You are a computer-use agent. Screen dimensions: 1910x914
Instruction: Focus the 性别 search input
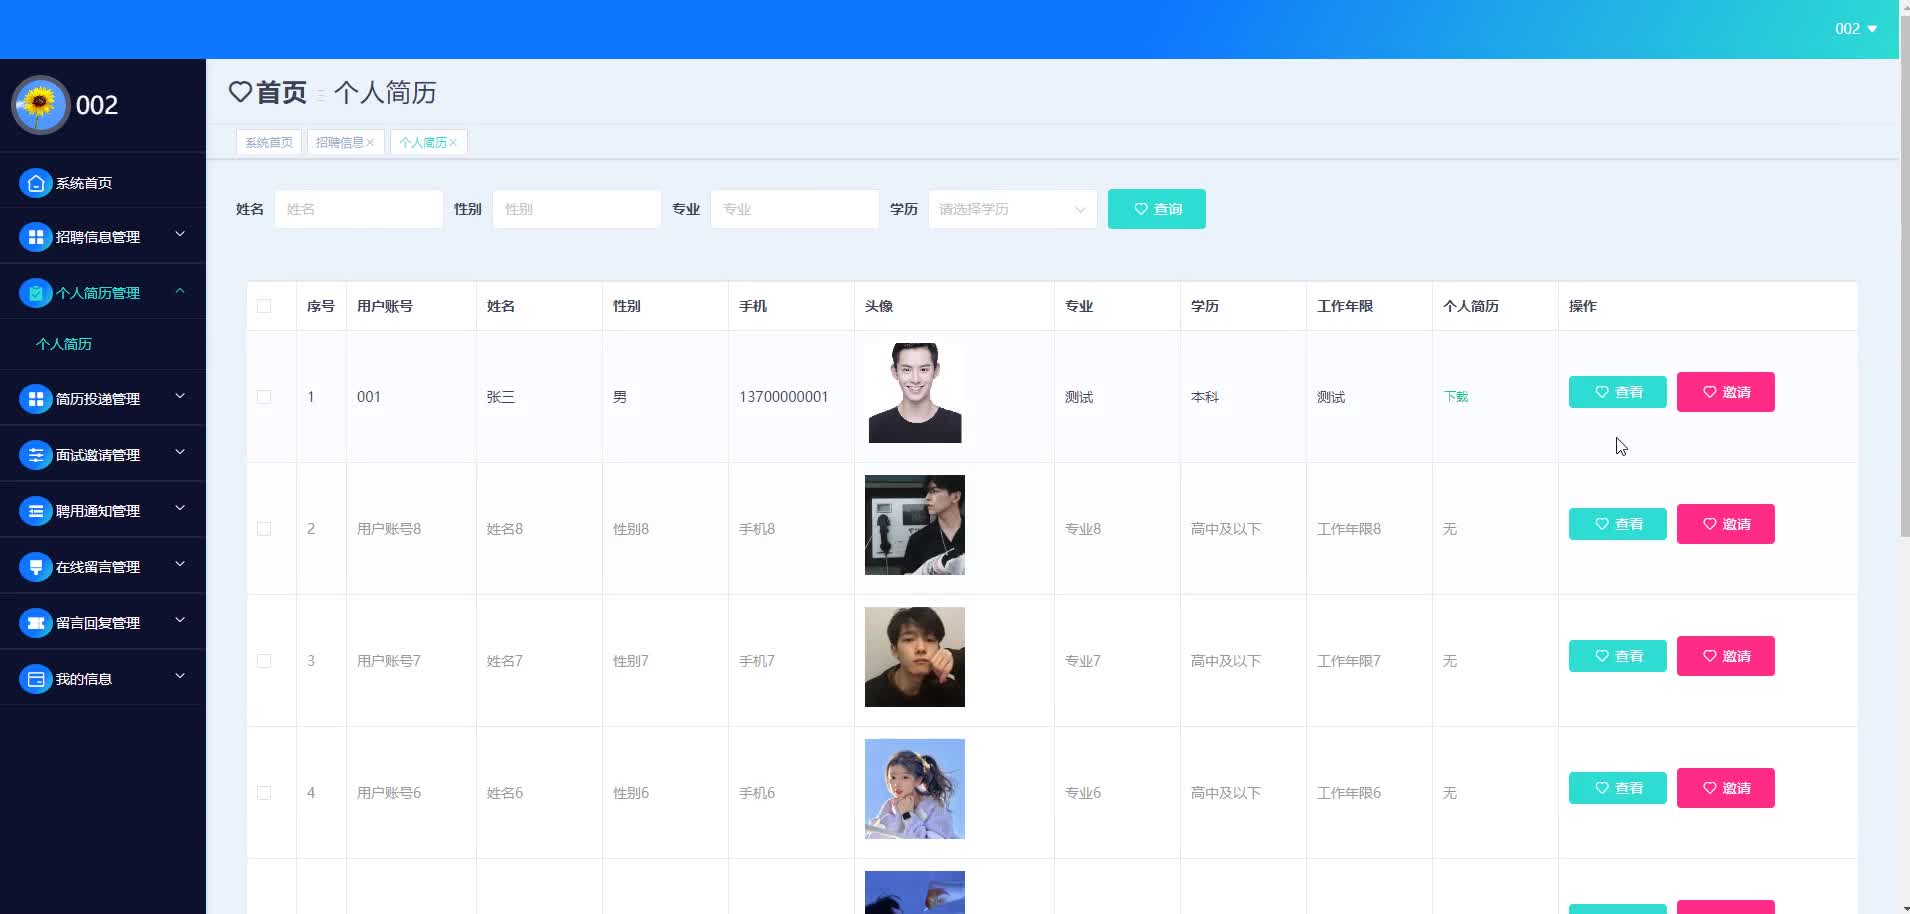(x=576, y=209)
